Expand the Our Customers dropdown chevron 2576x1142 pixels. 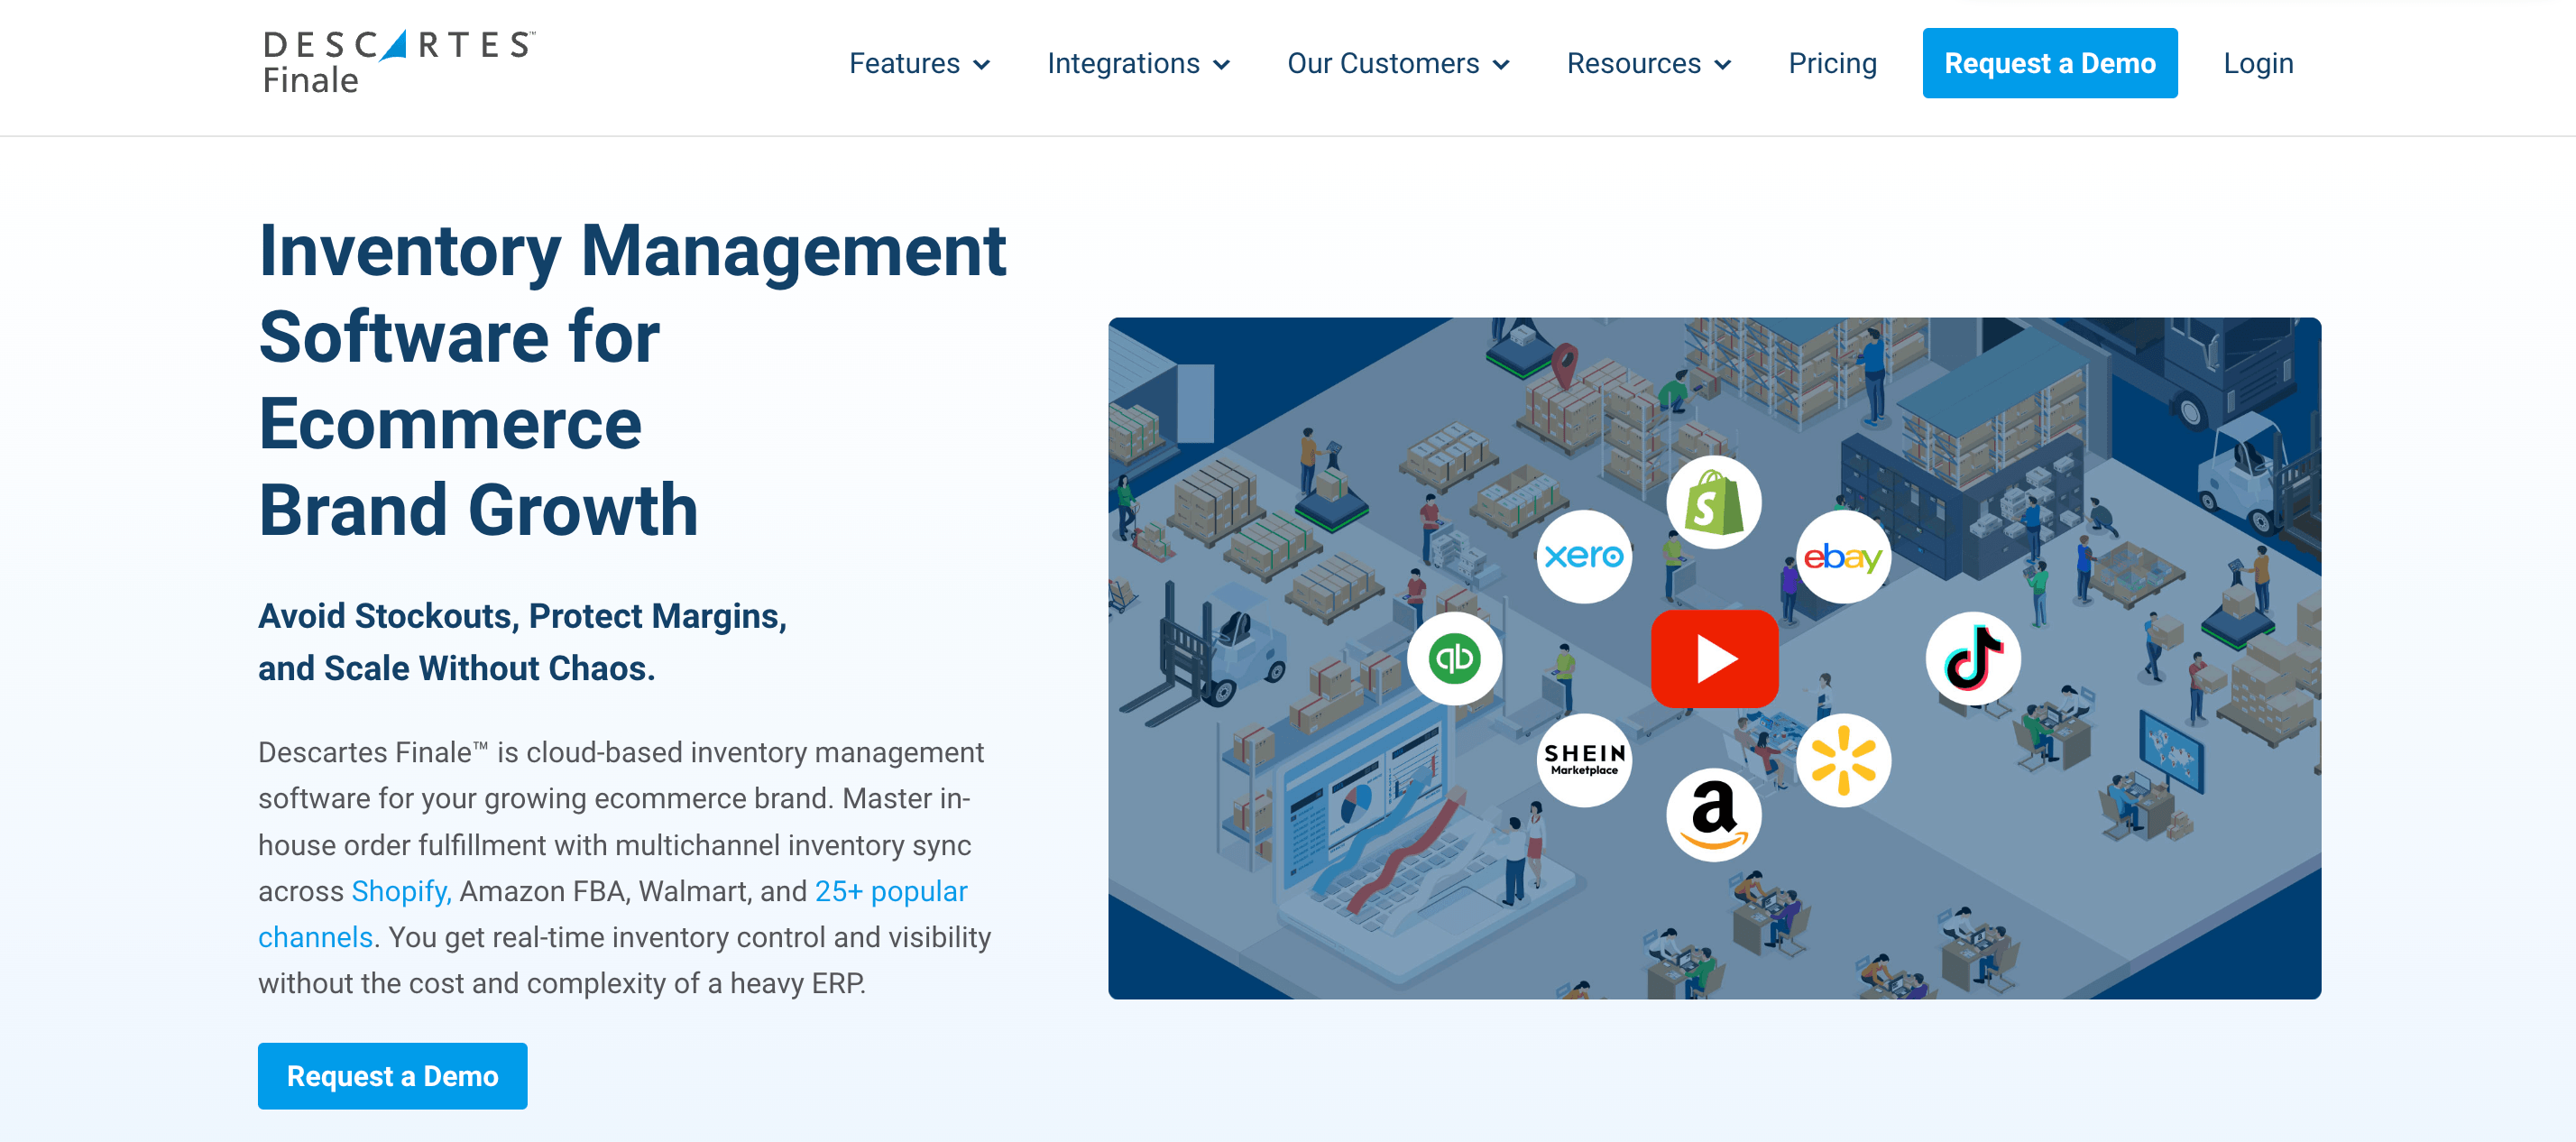point(1501,65)
